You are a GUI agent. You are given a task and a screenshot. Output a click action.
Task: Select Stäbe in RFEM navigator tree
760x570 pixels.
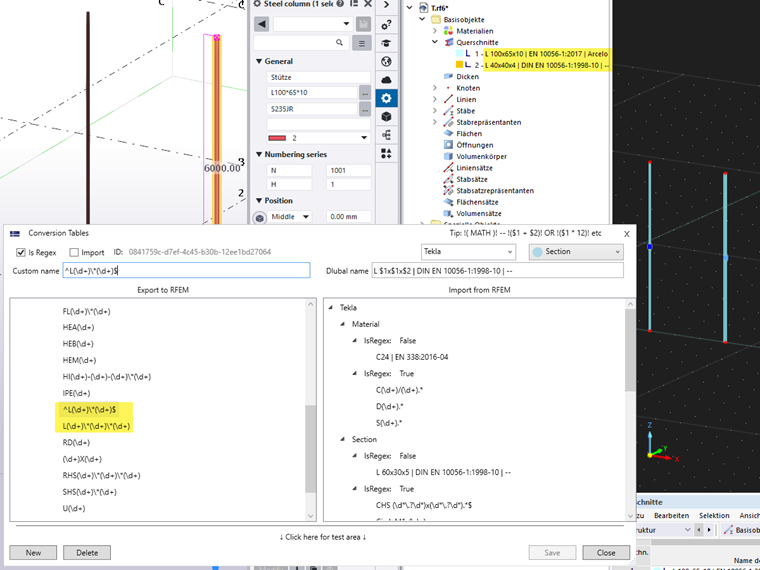click(465, 111)
